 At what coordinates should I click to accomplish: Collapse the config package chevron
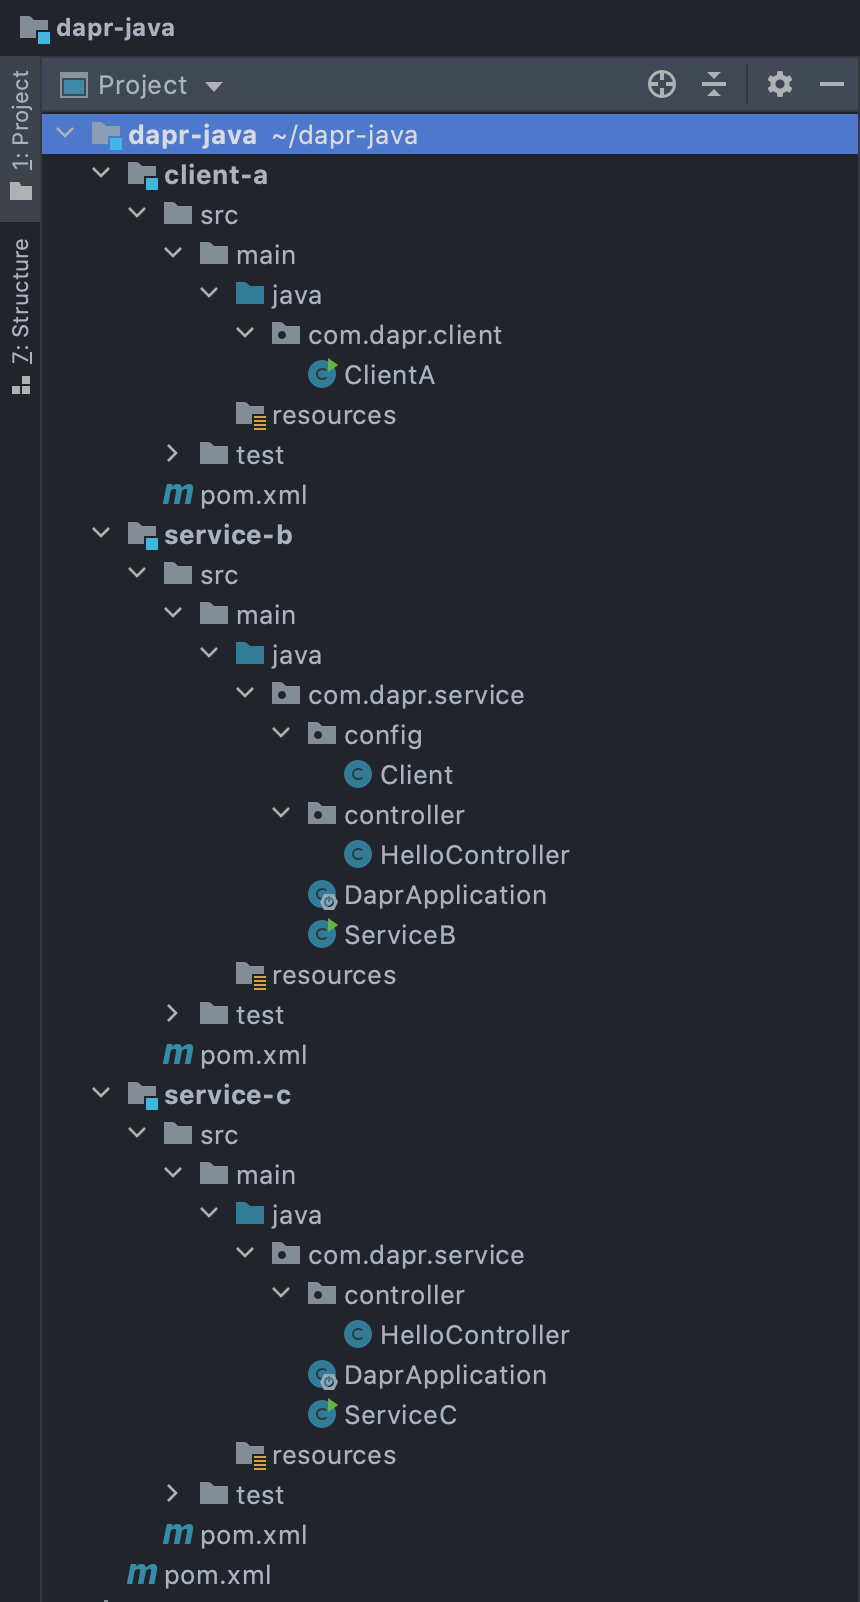point(281,733)
